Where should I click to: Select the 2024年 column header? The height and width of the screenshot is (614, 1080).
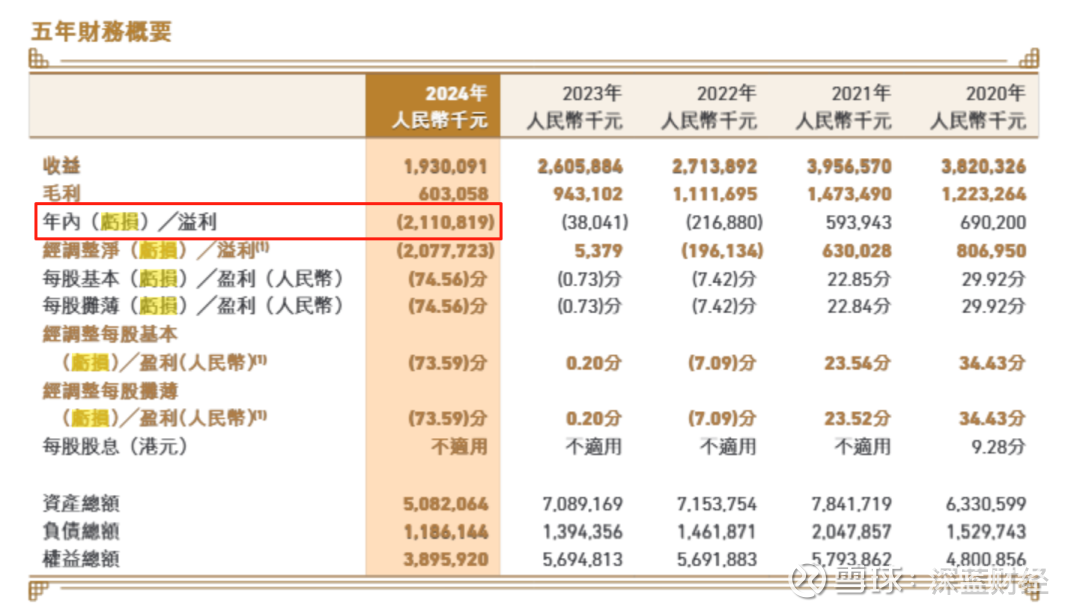click(x=456, y=94)
